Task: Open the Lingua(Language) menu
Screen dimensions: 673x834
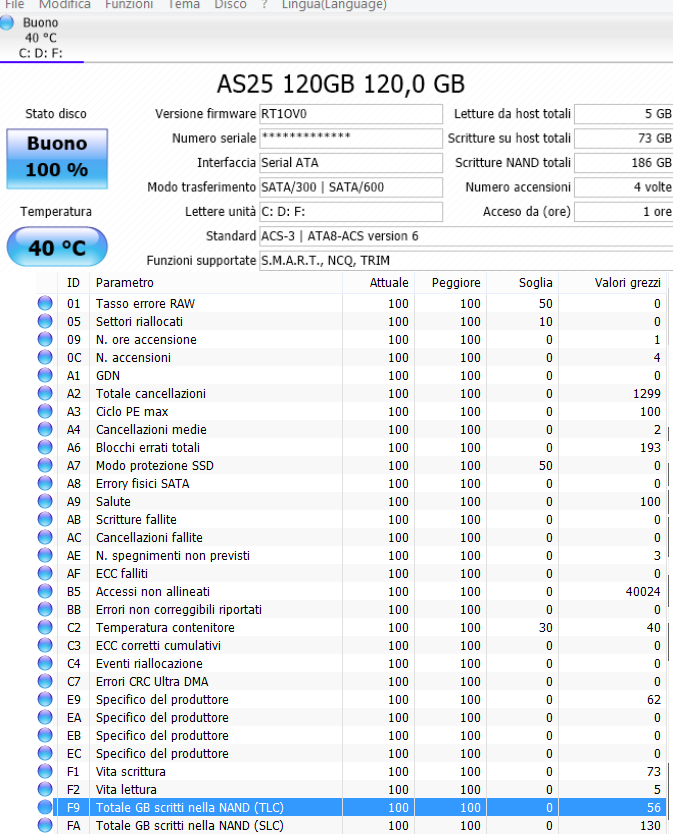Action: [x=334, y=4]
